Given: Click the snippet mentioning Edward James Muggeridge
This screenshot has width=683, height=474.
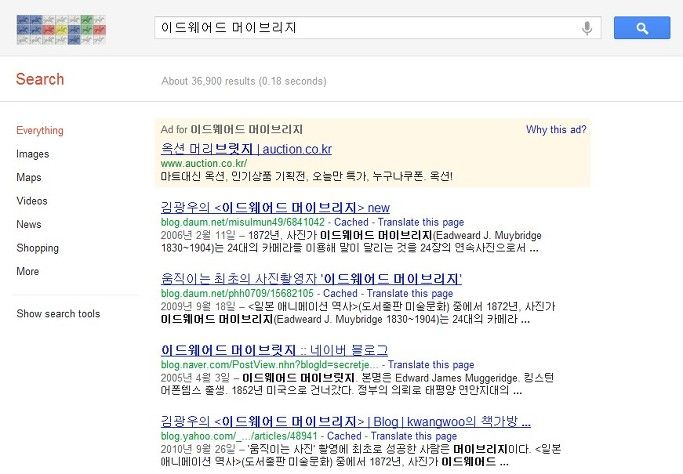Looking at the screenshot, I should [x=357, y=384].
